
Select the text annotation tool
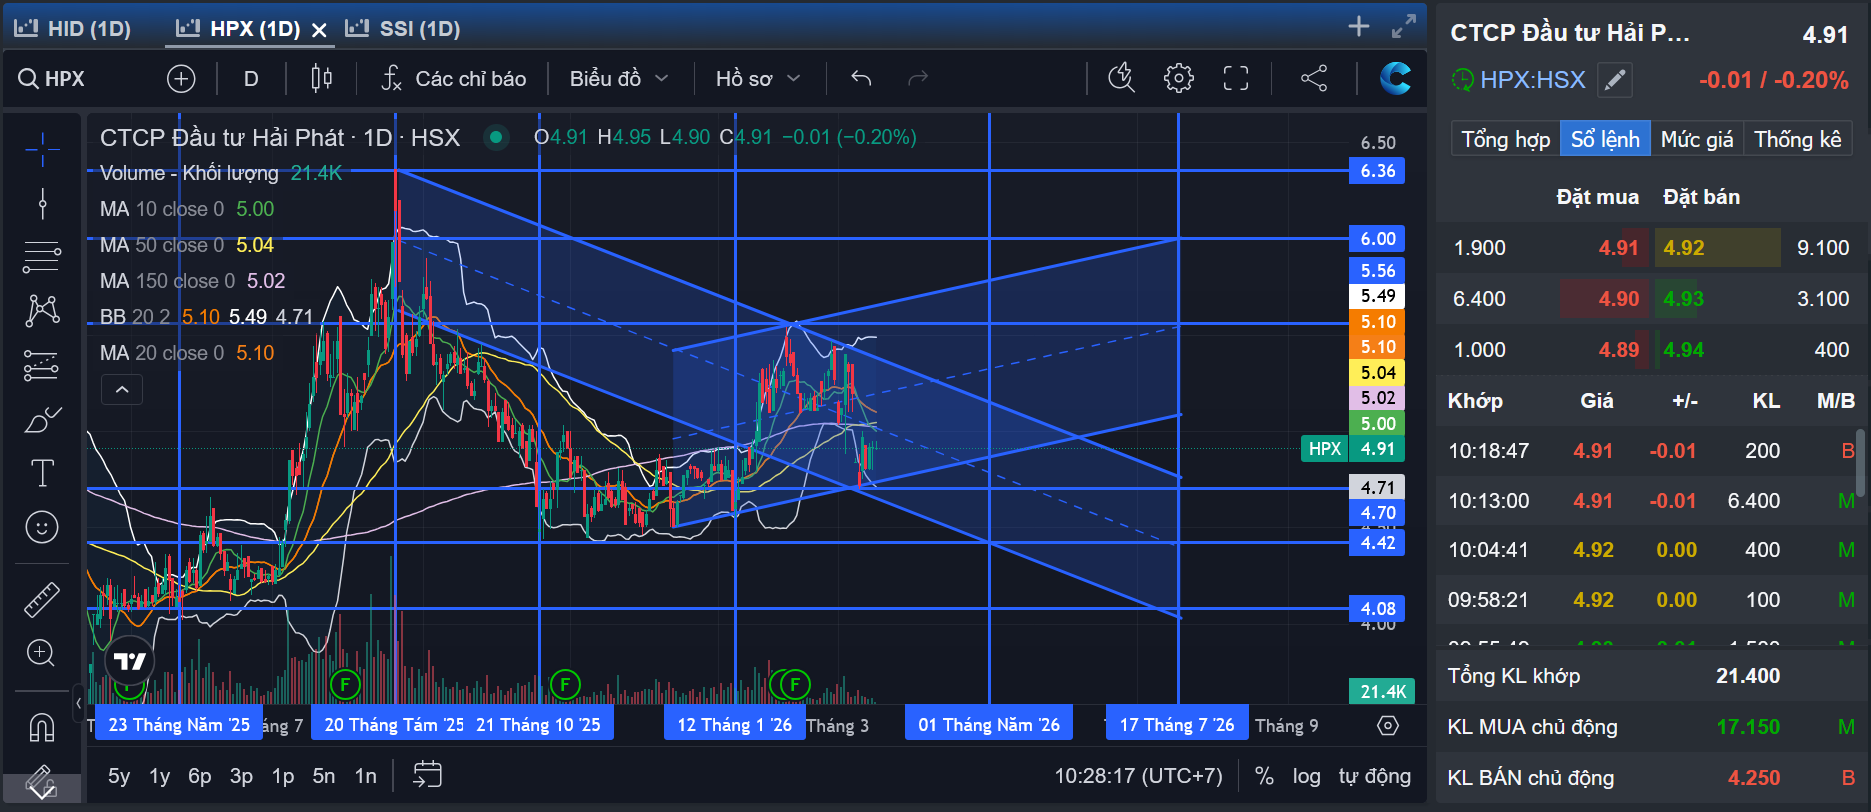click(42, 473)
